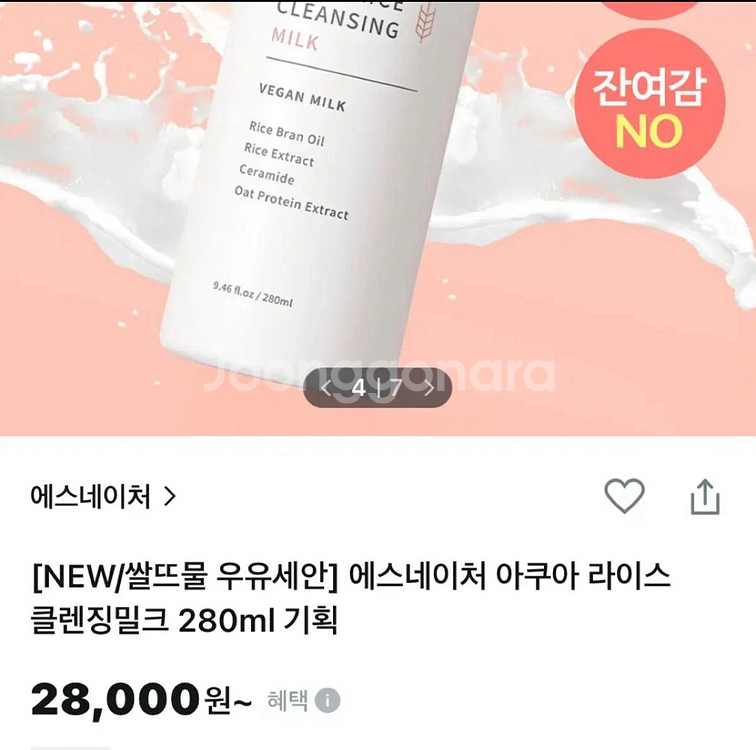Open the 혜택 info circle icon
The height and width of the screenshot is (750, 756).
[327, 700]
